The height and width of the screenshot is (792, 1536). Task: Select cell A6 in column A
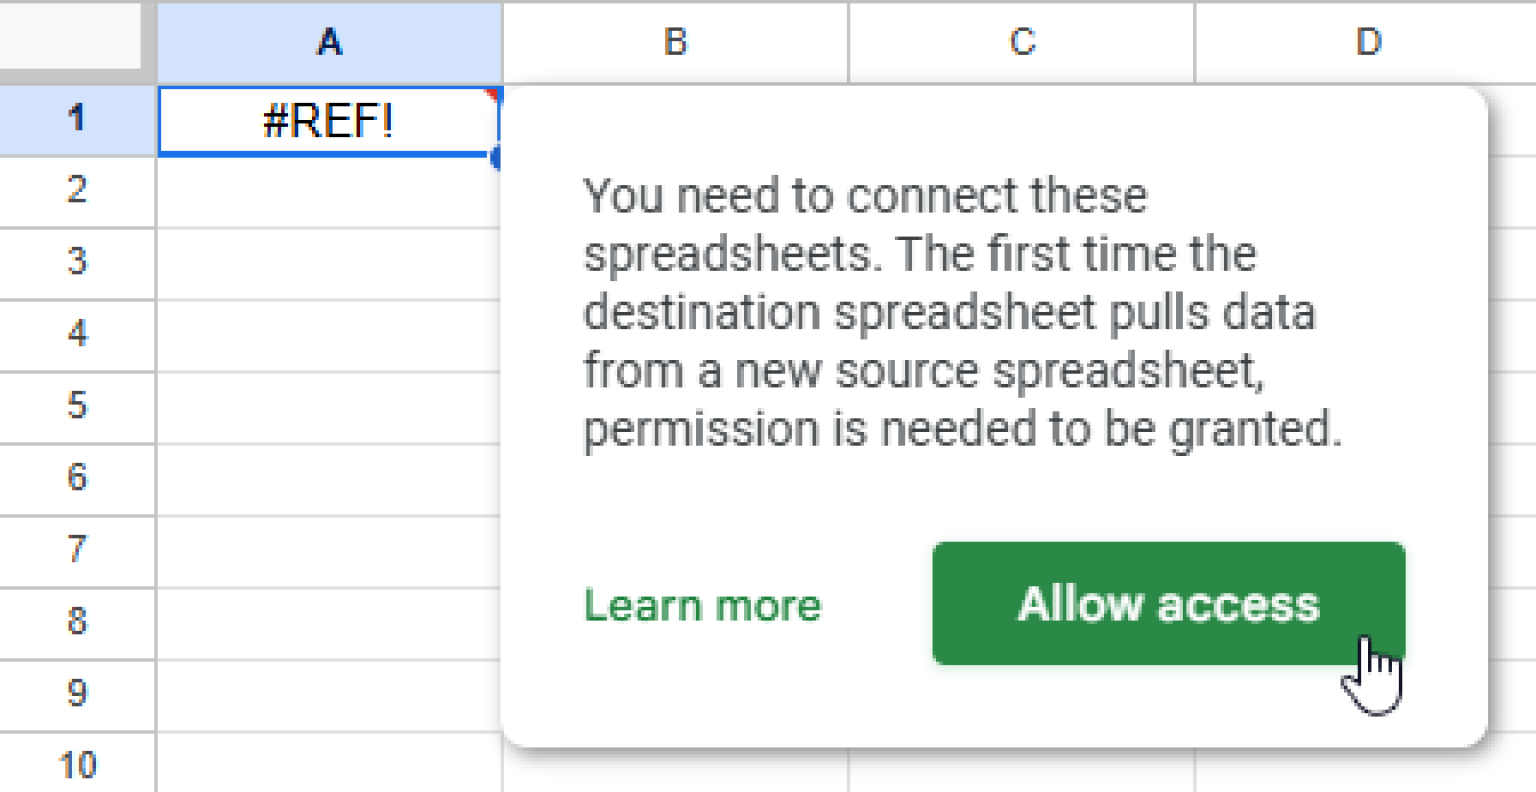[330, 478]
